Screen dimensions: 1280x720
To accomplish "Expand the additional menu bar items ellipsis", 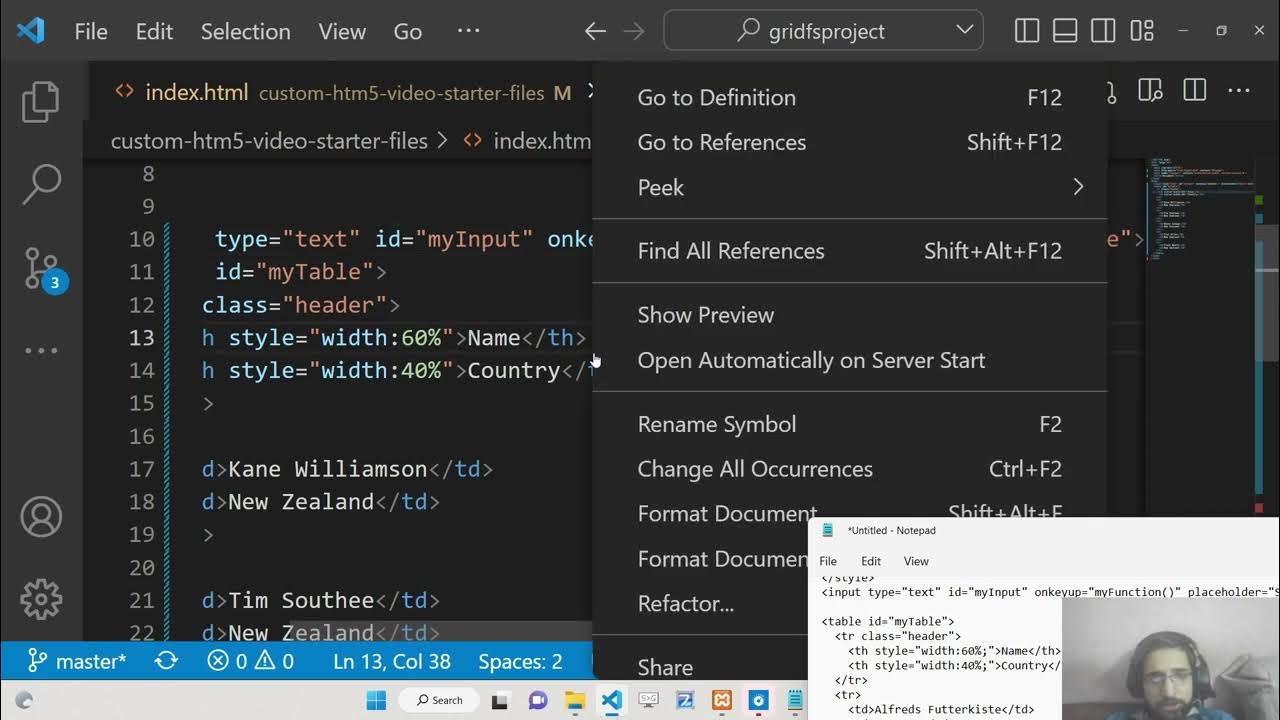I will click(x=468, y=31).
